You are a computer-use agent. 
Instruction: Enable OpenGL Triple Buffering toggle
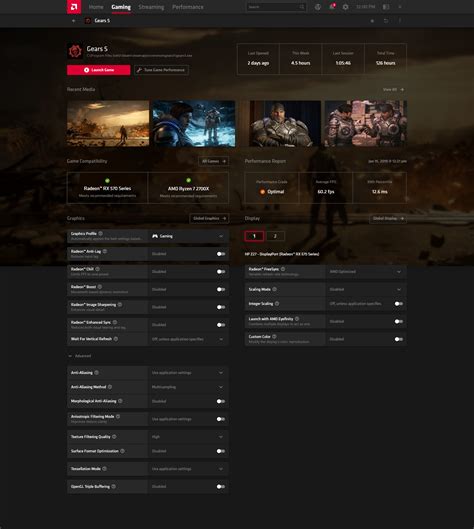[x=221, y=486]
